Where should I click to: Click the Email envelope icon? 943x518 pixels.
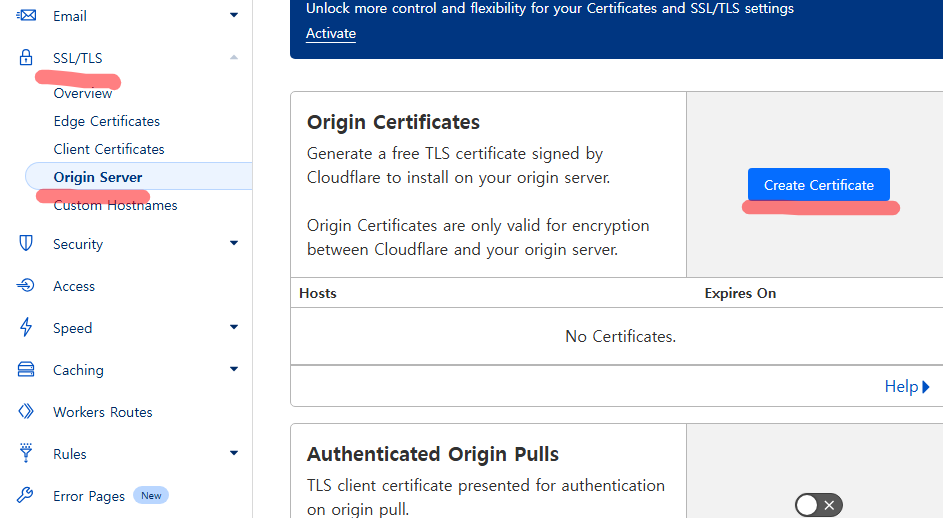(26, 16)
